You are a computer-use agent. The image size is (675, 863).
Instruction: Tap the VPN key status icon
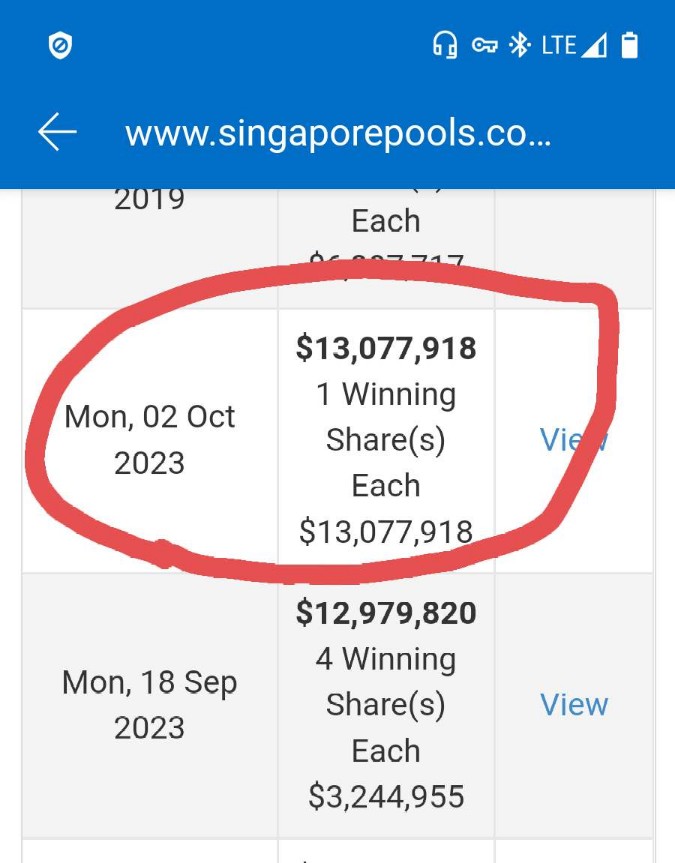pos(485,45)
